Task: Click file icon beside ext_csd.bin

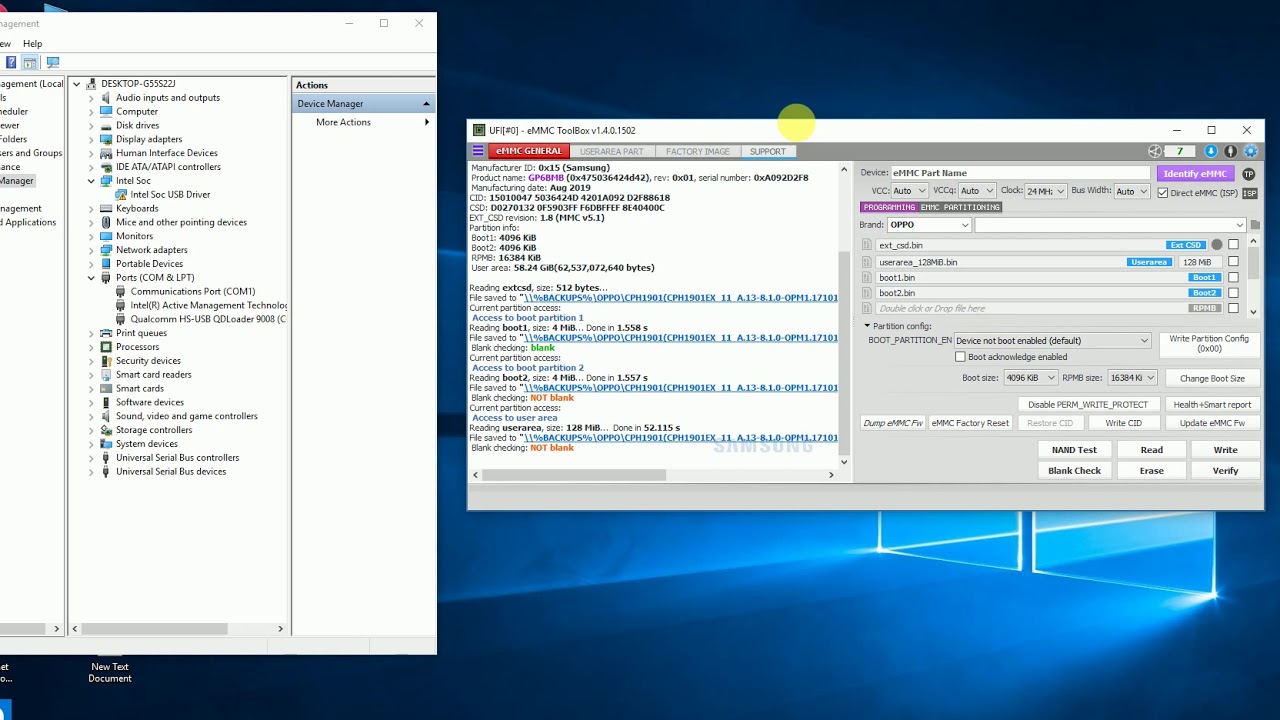Action: click(x=868, y=245)
